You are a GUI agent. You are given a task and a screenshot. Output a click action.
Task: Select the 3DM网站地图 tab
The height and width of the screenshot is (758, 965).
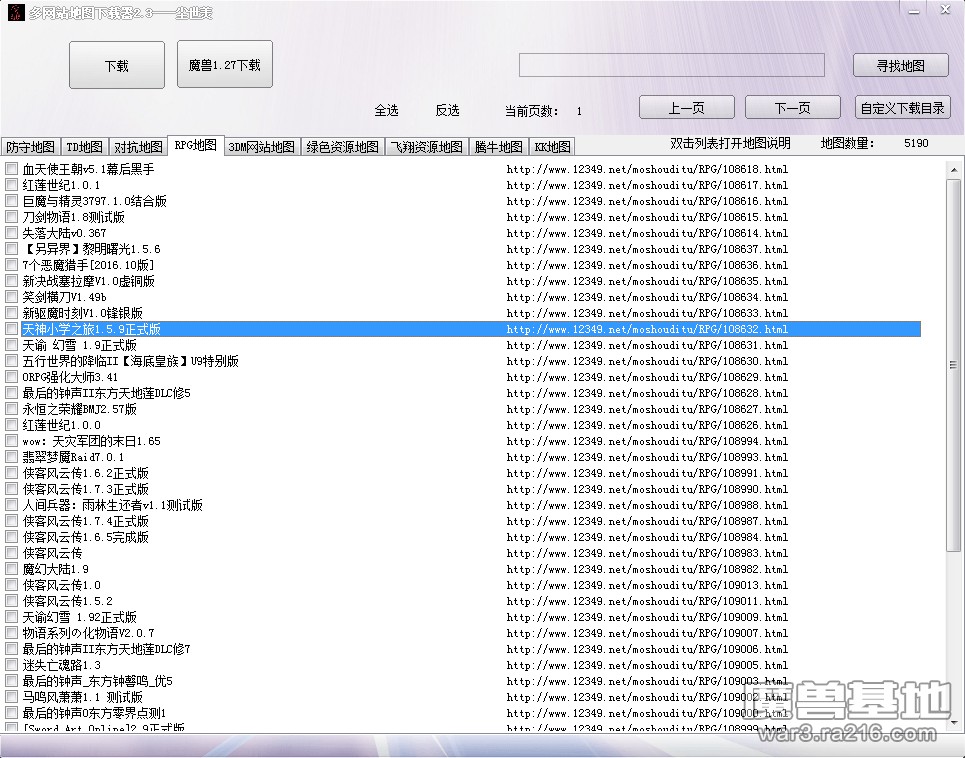coord(261,147)
